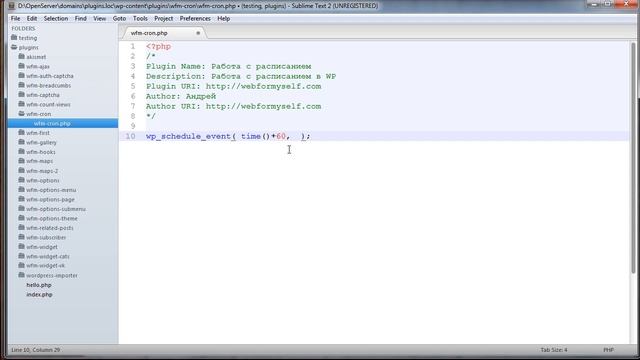
Task: Click the wp_schedule_event function name
Action: click(x=189, y=136)
